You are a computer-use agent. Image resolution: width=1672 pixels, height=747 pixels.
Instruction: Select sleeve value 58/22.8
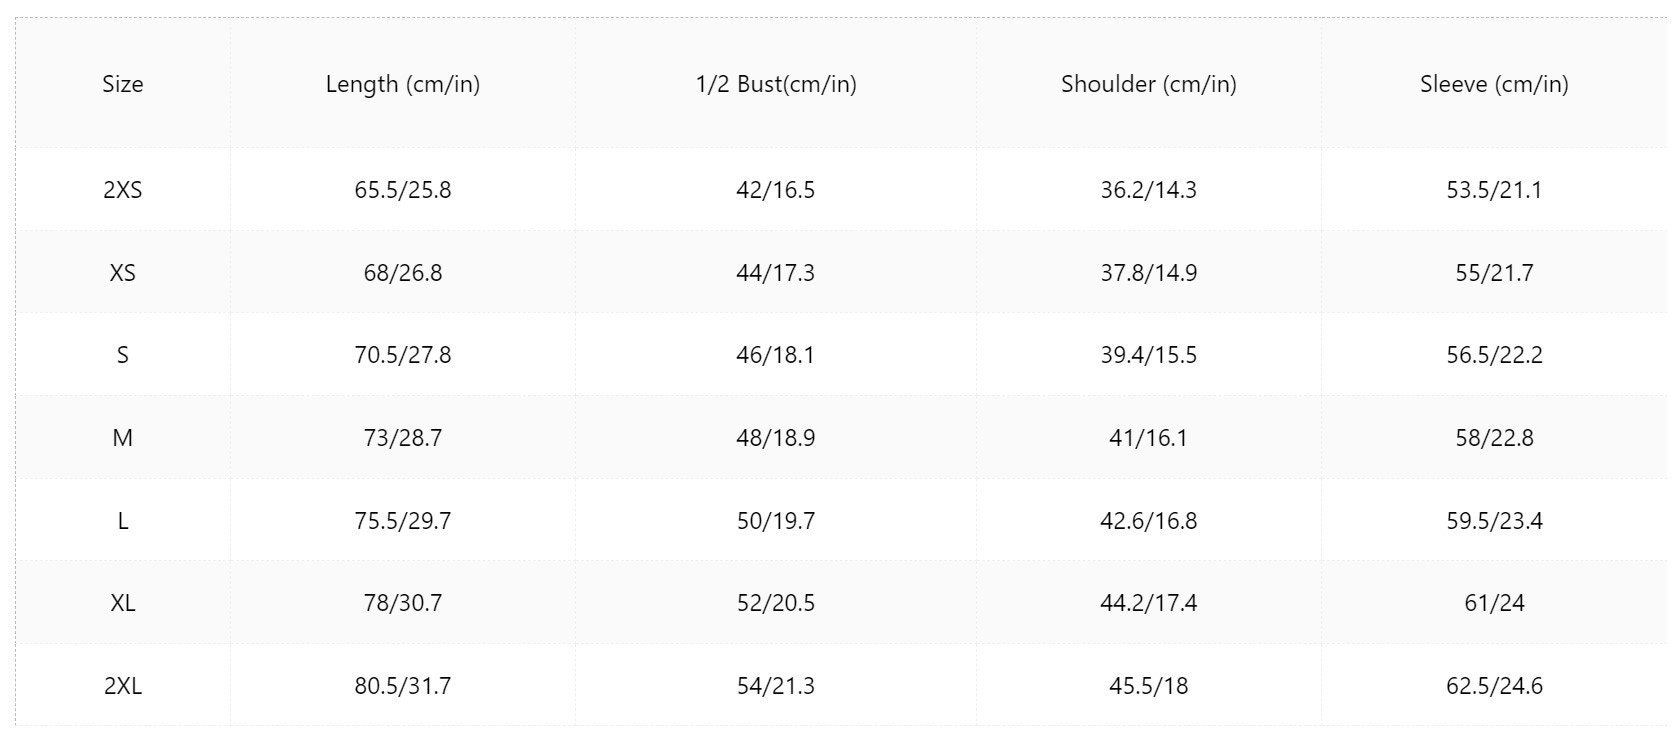click(x=1494, y=438)
